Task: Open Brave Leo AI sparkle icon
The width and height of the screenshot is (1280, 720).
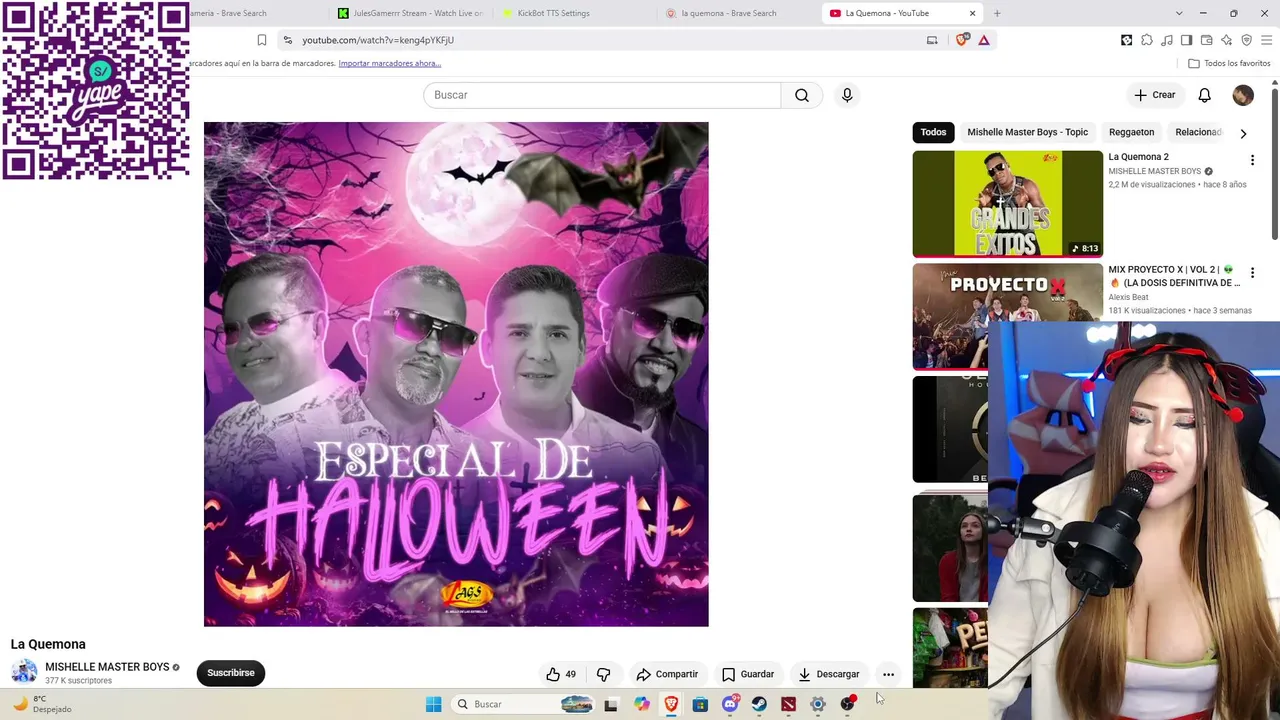Action: click(1226, 40)
